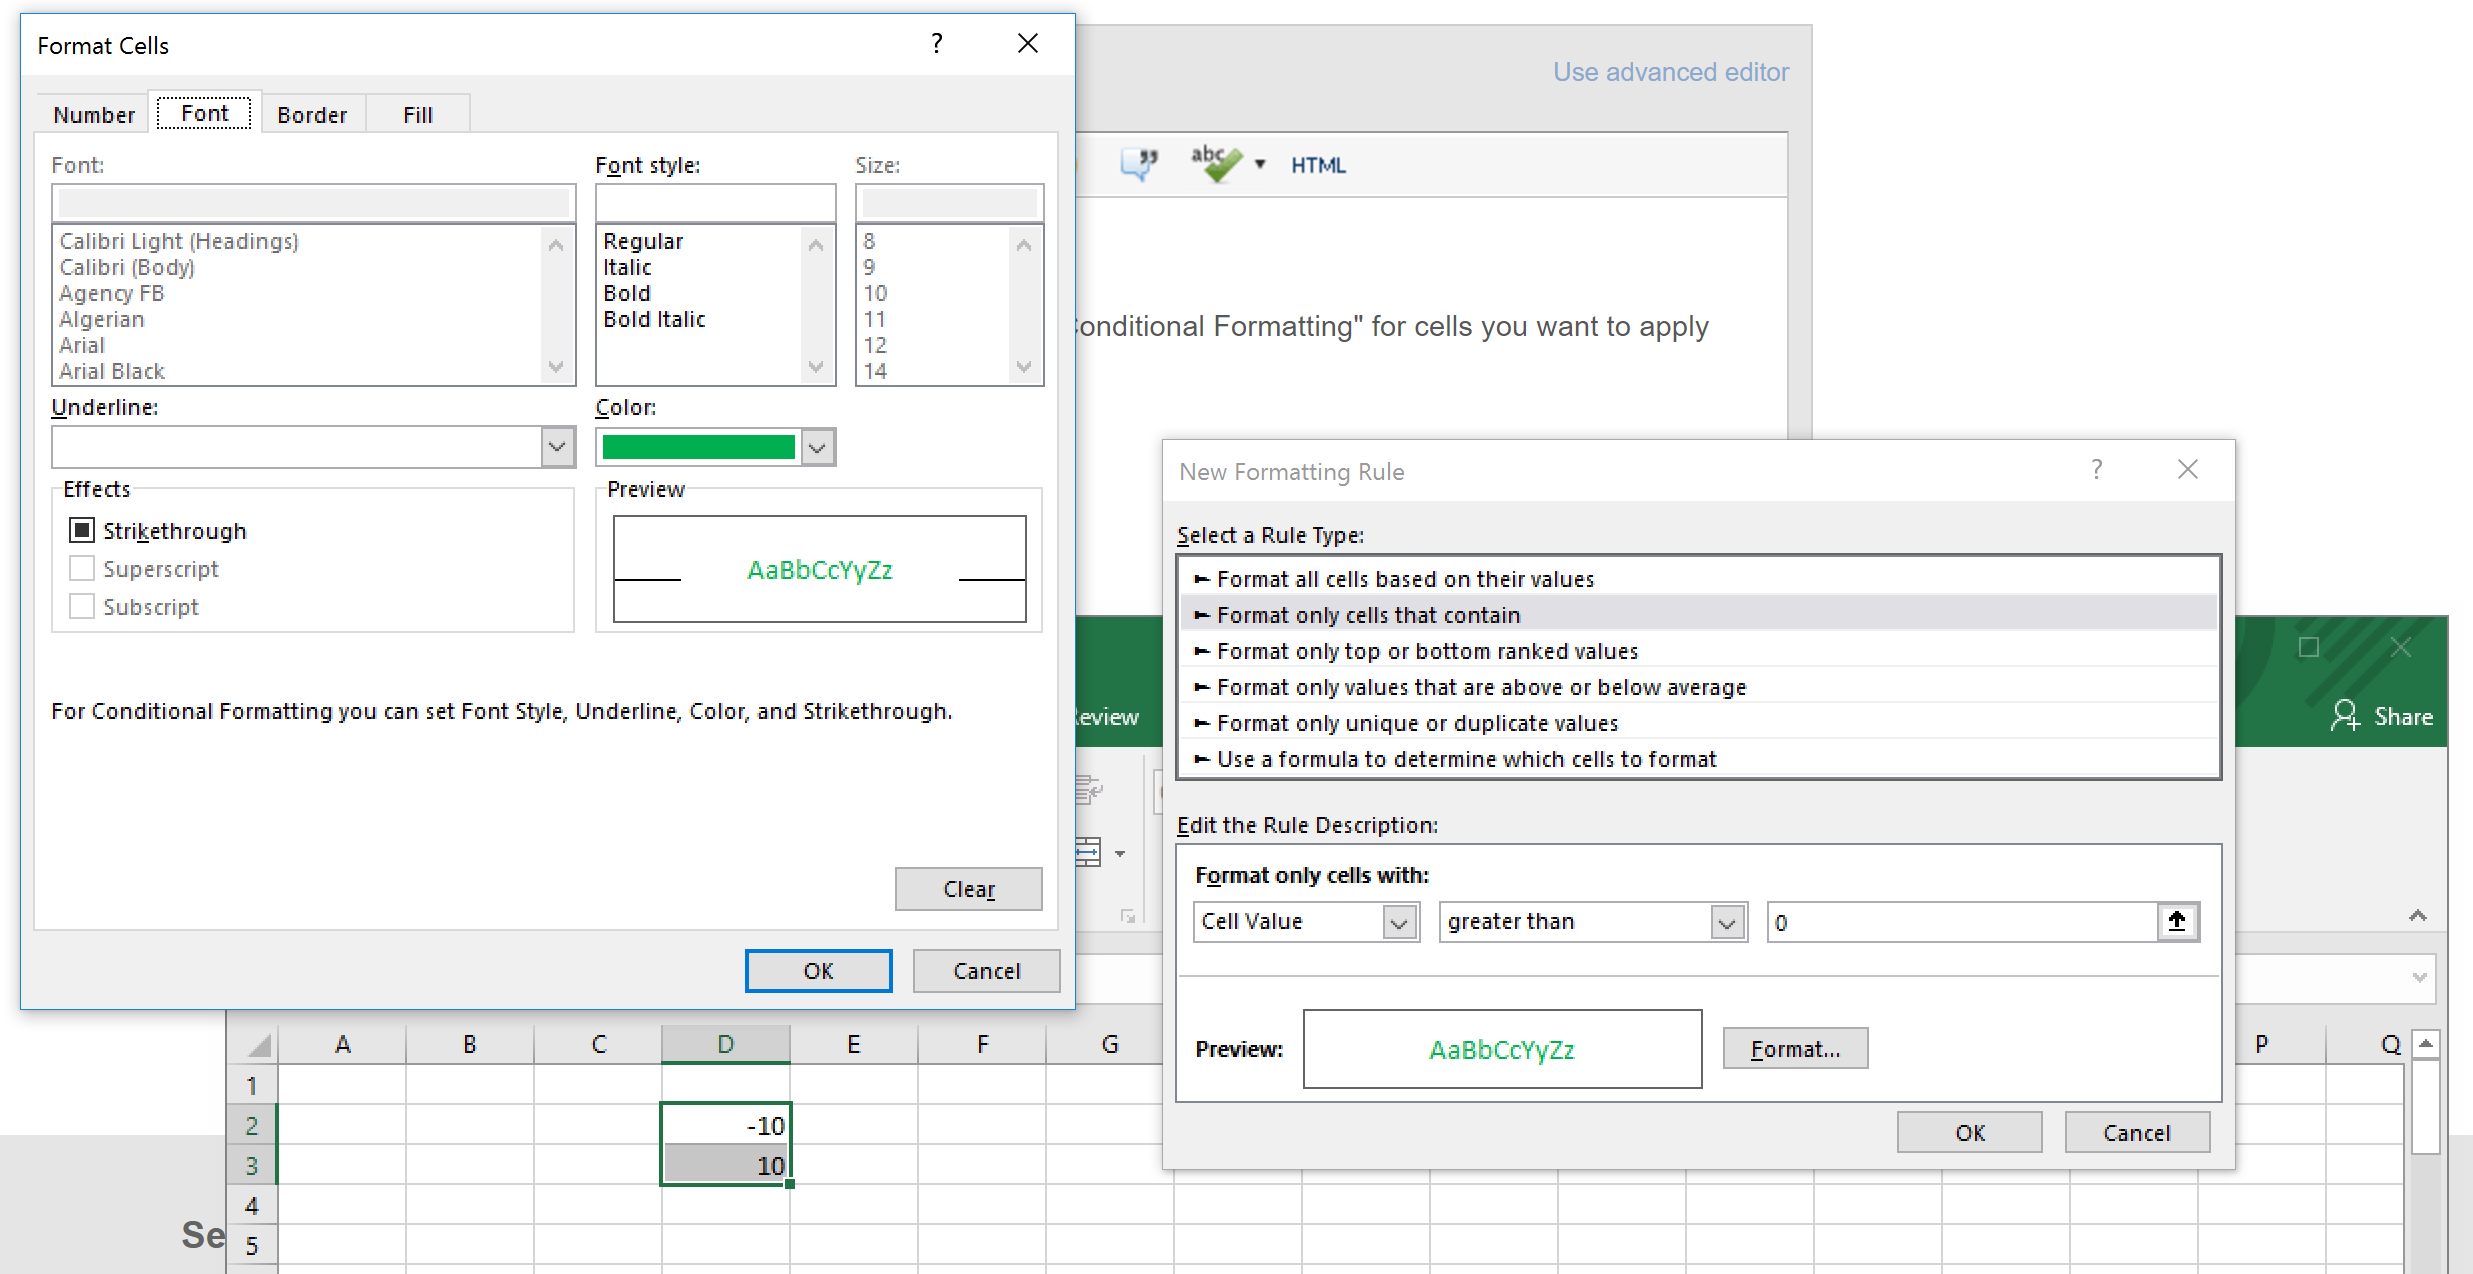Viewport: 2473px width, 1274px height.
Task: Click column A header in Excel
Action: point(342,1044)
